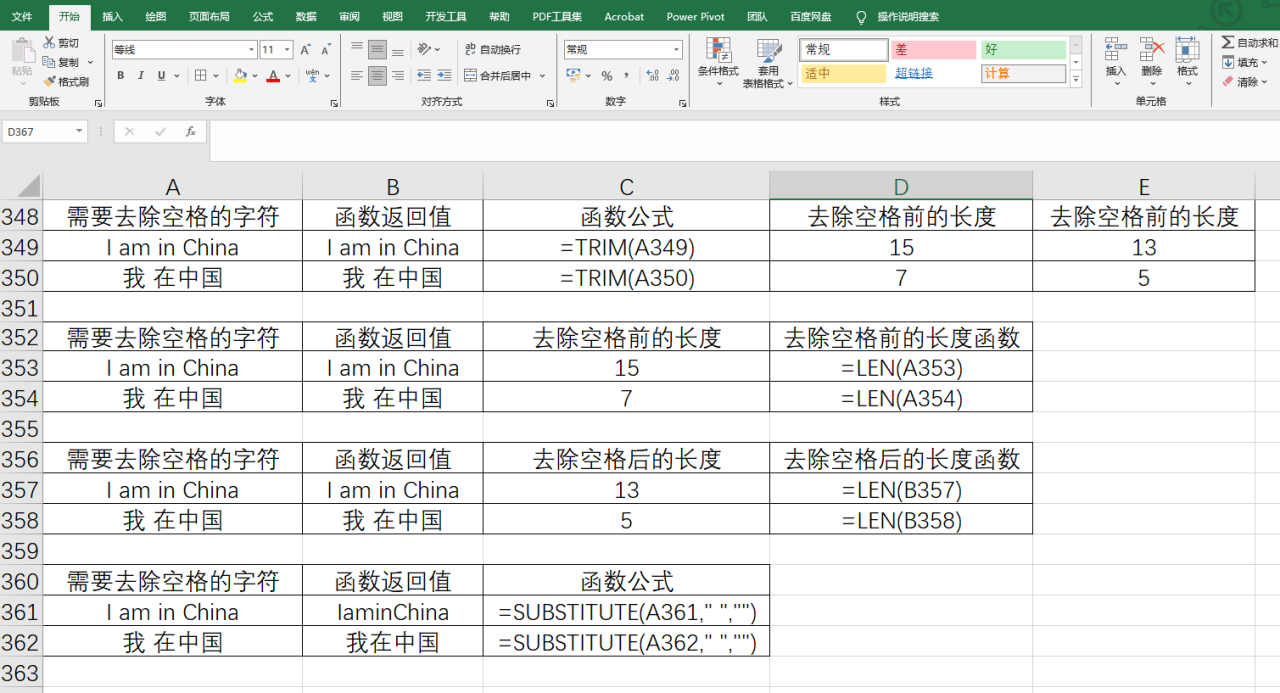Open the File (文件) tab
This screenshot has height=693, width=1280.
[22, 16]
